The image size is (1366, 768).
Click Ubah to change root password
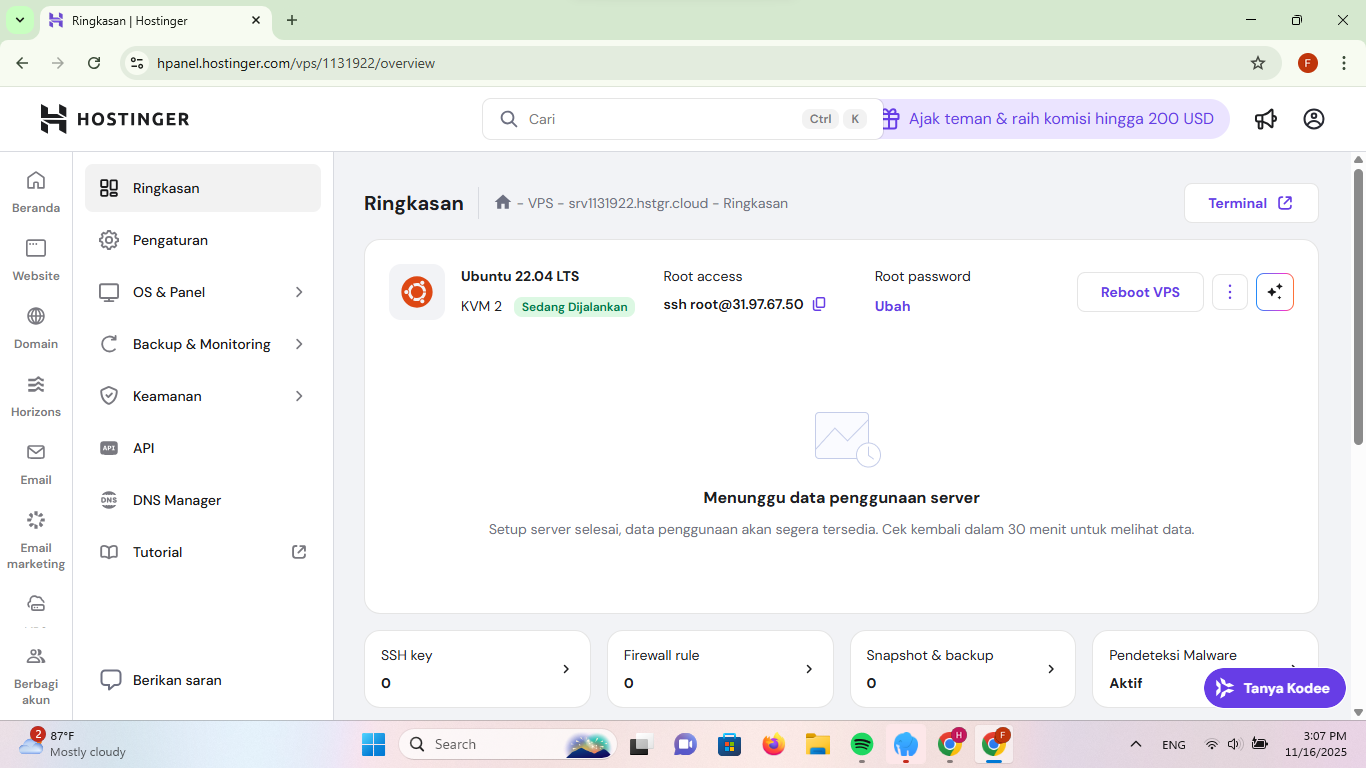[x=891, y=305]
